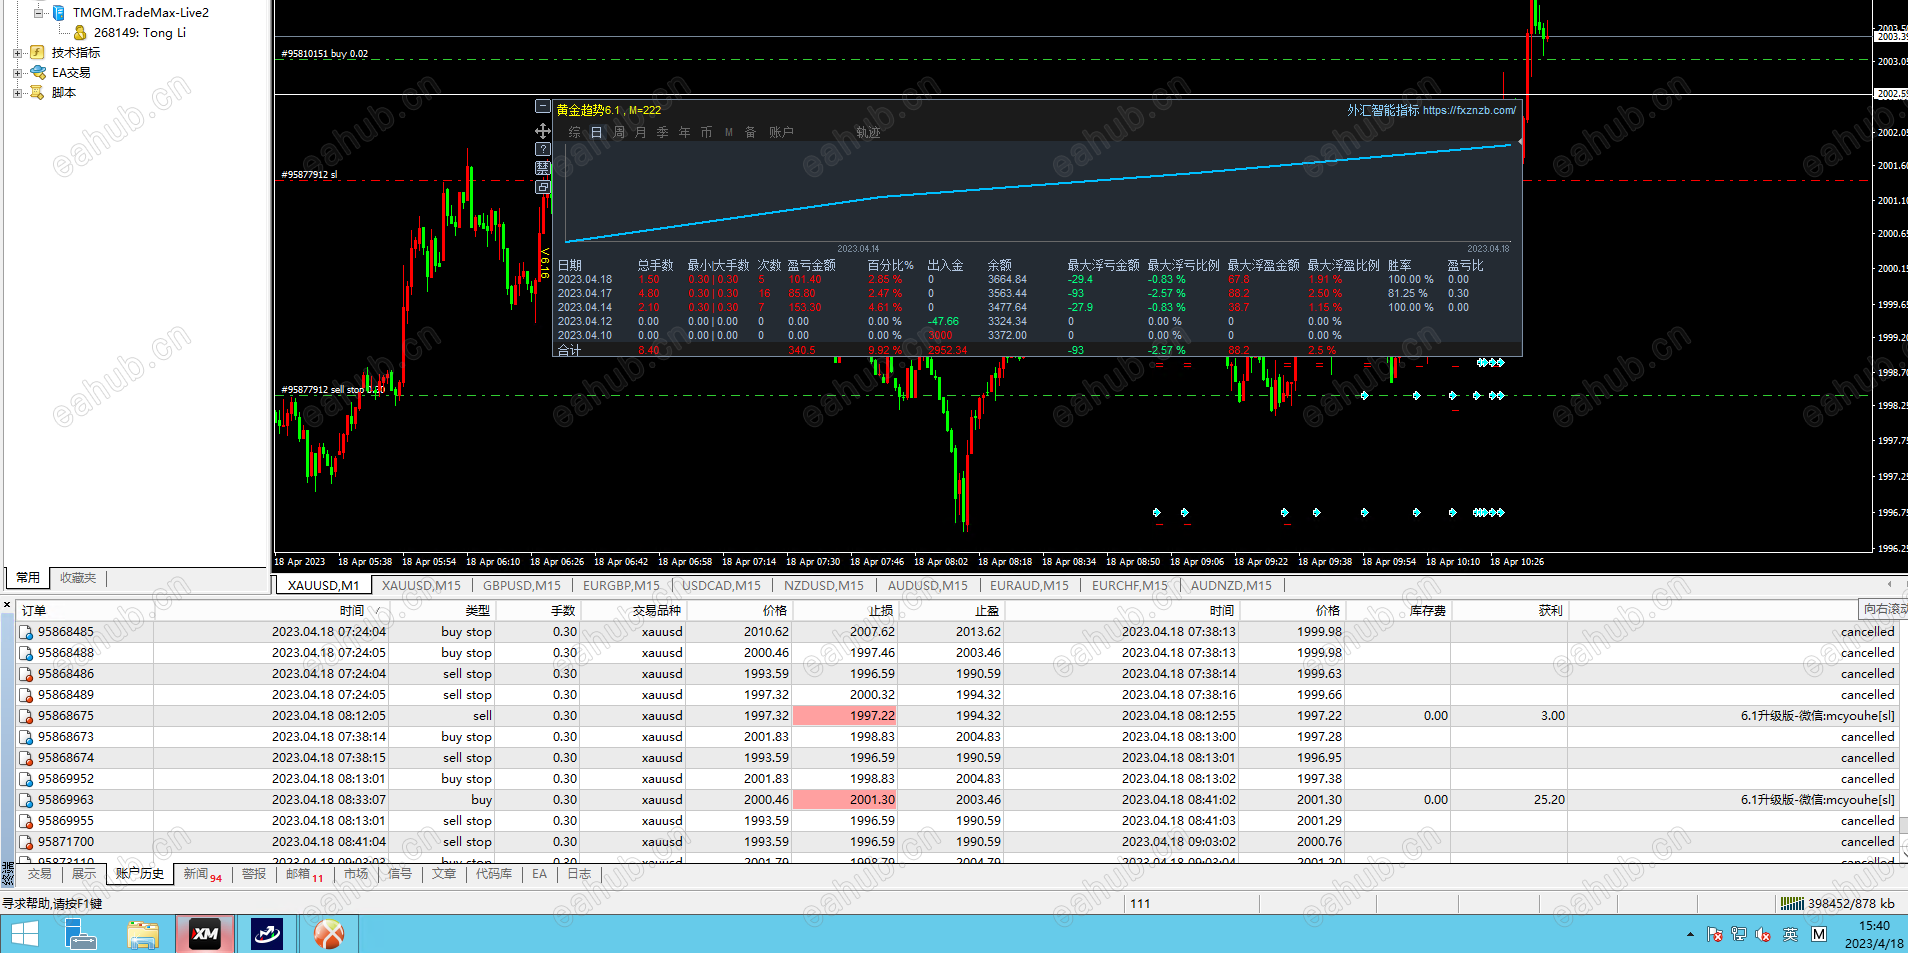Viewport: 1908px width, 953px height.
Task: Click the restore-window icon on the stats panel sidebar
Action: point(543,187)
